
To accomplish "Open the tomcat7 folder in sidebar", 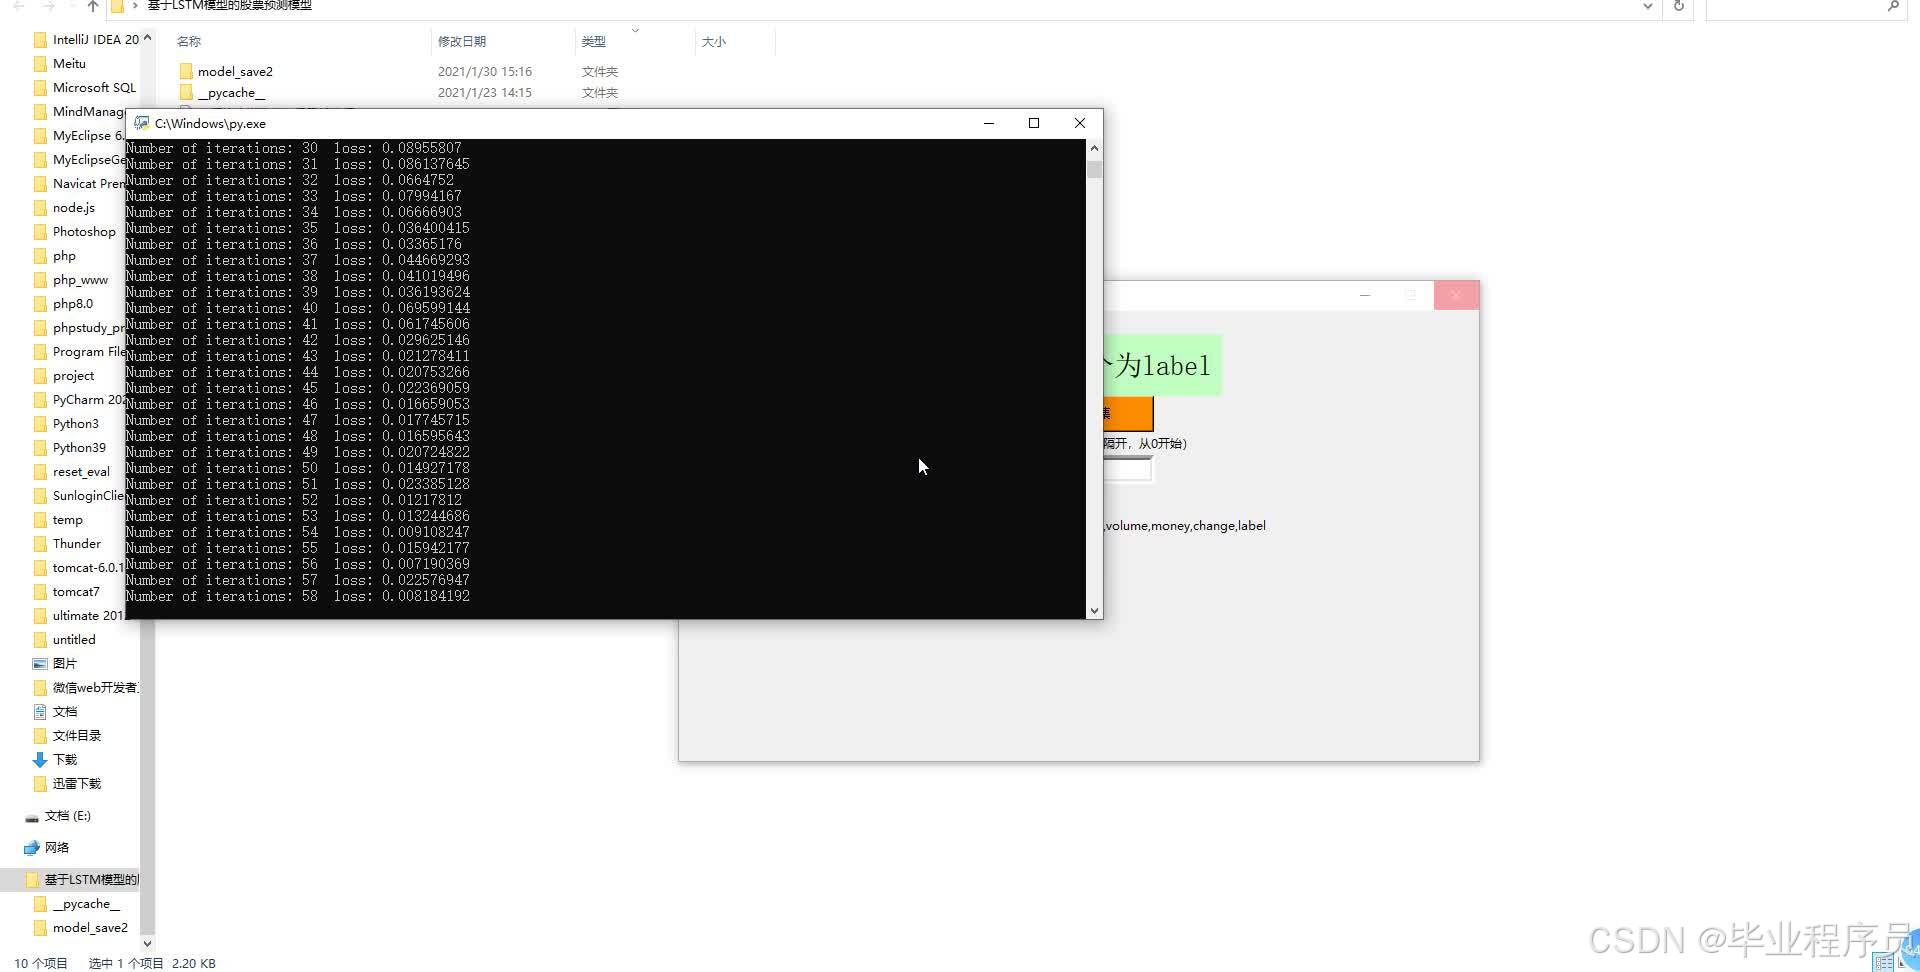I will tap(66, 592).
